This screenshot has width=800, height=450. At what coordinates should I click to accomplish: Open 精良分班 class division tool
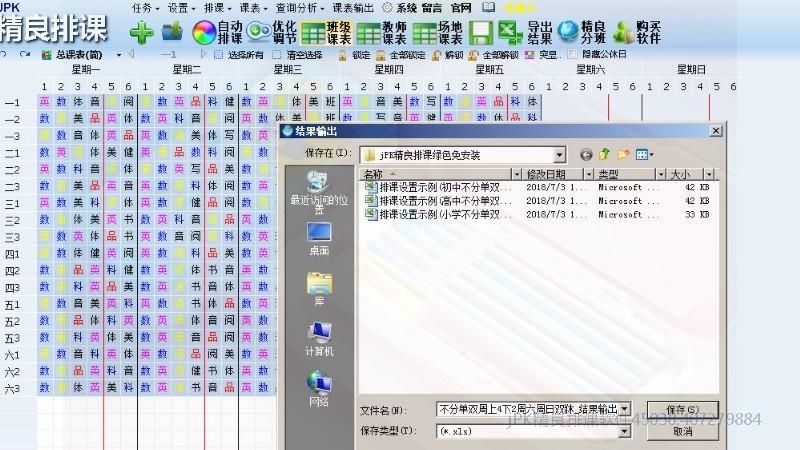coord(582,33)
